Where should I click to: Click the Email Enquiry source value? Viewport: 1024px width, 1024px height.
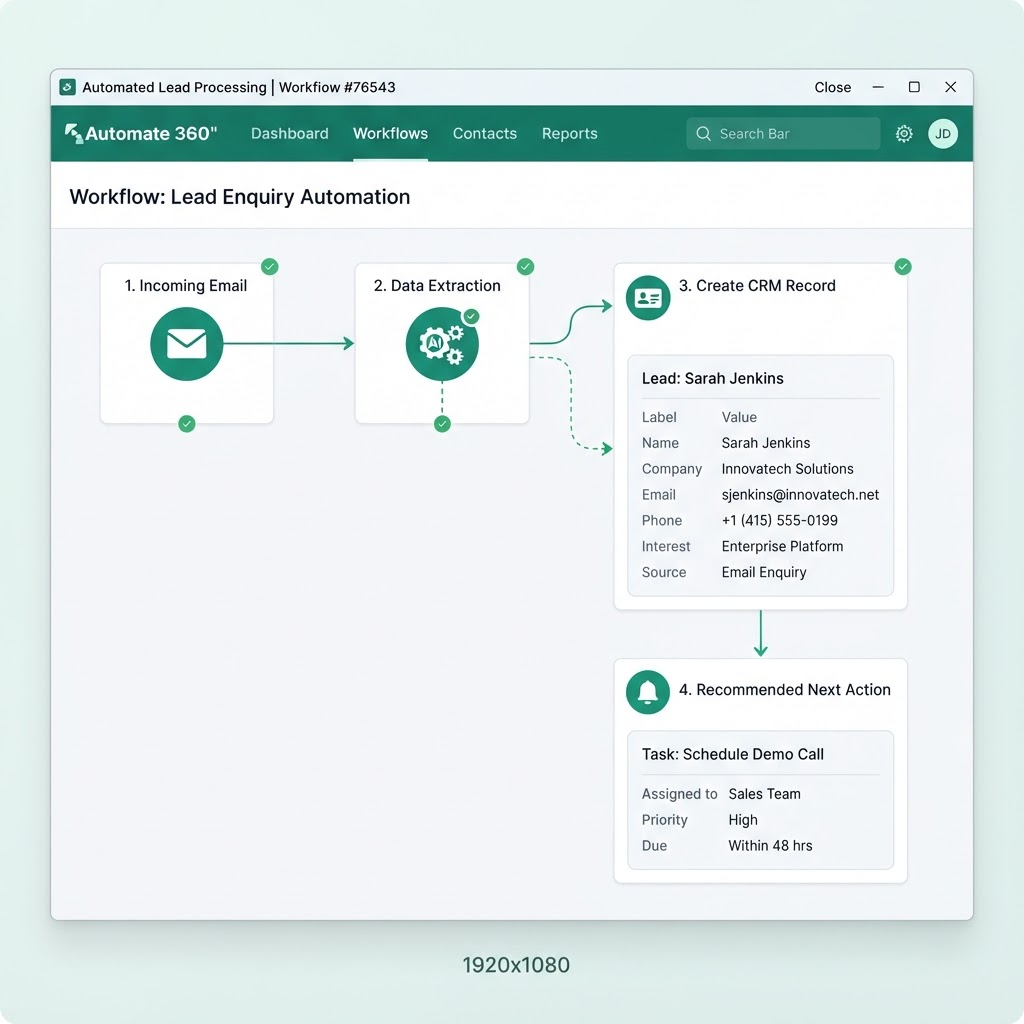pos(763,573)
